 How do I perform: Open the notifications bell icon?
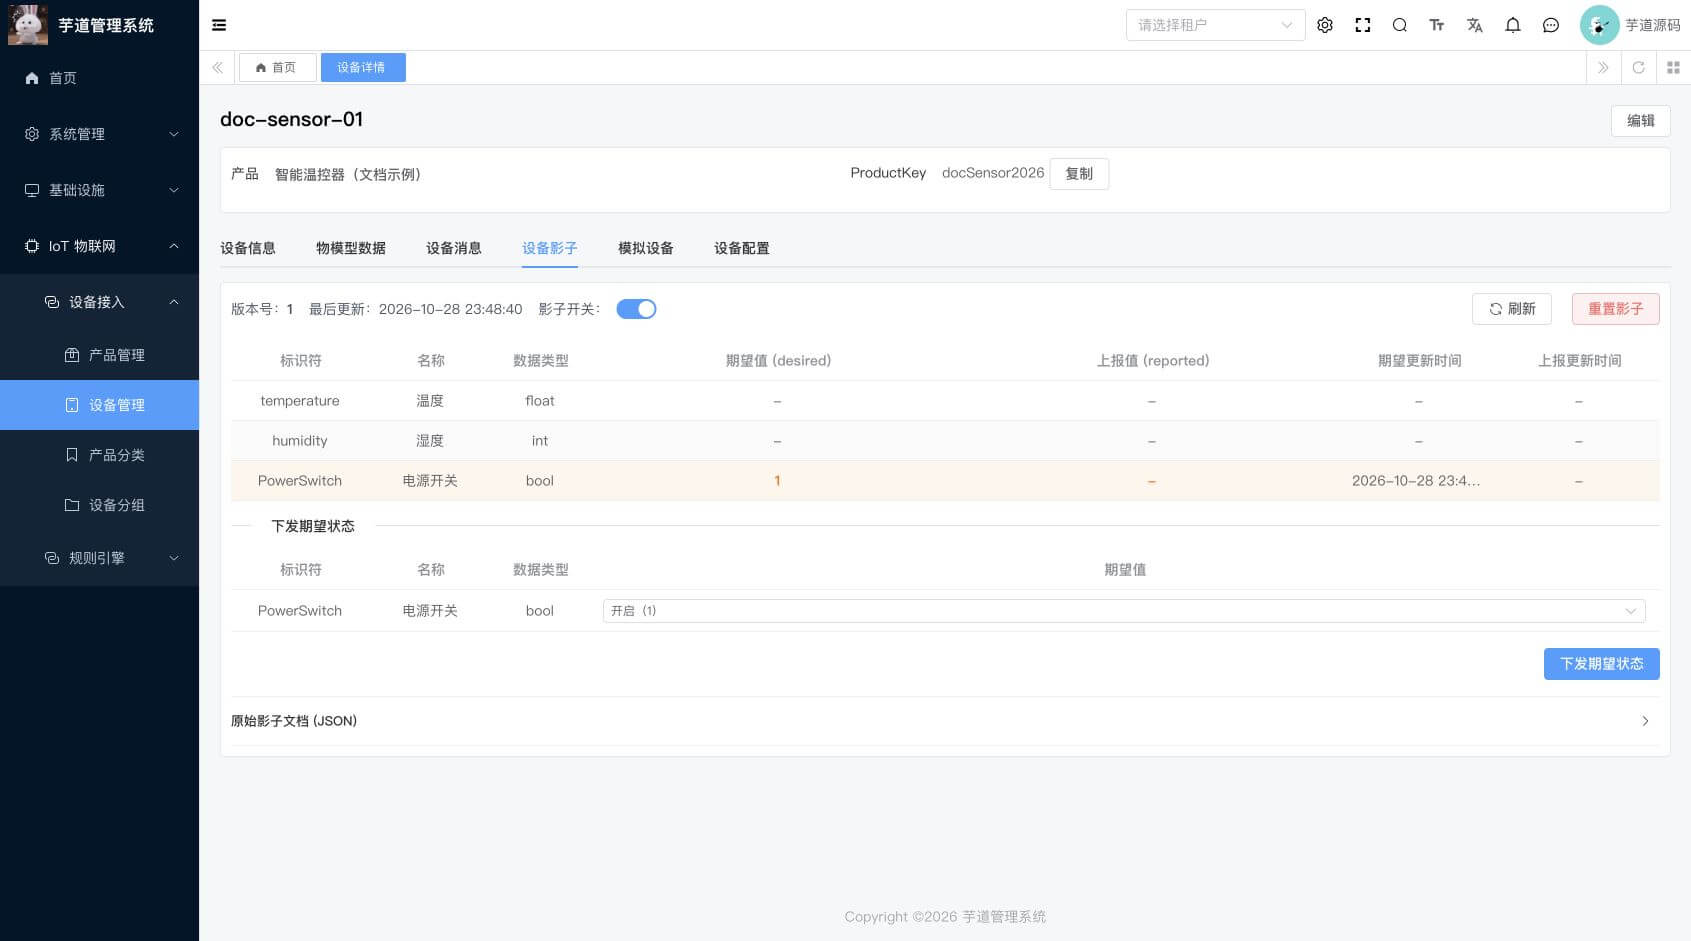(x=1513, y=25)
